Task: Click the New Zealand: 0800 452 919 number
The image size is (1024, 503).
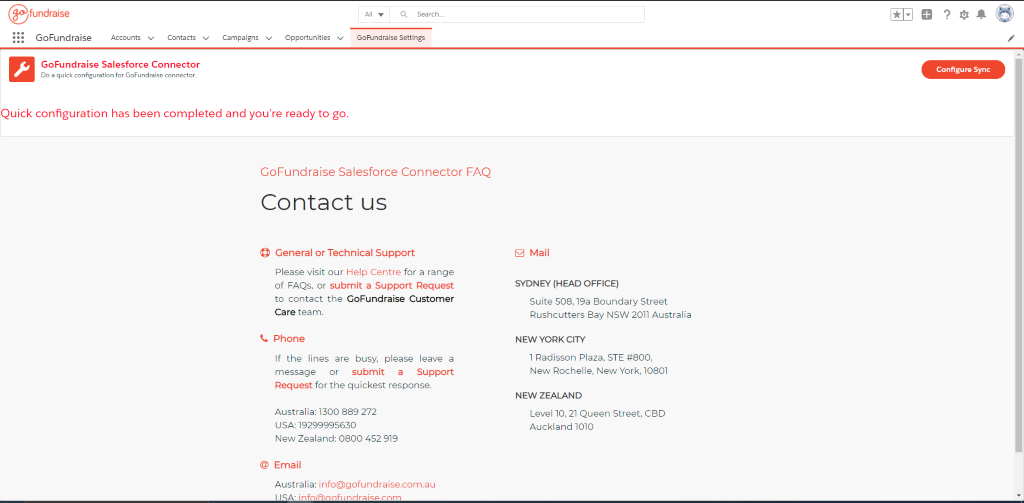Action: [x=336, y=439]
